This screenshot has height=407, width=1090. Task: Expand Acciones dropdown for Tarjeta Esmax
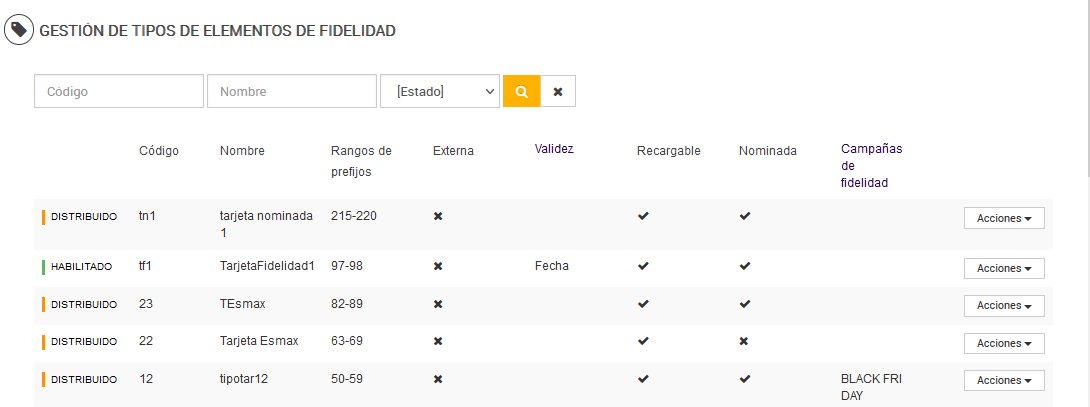pos(1004,343)
